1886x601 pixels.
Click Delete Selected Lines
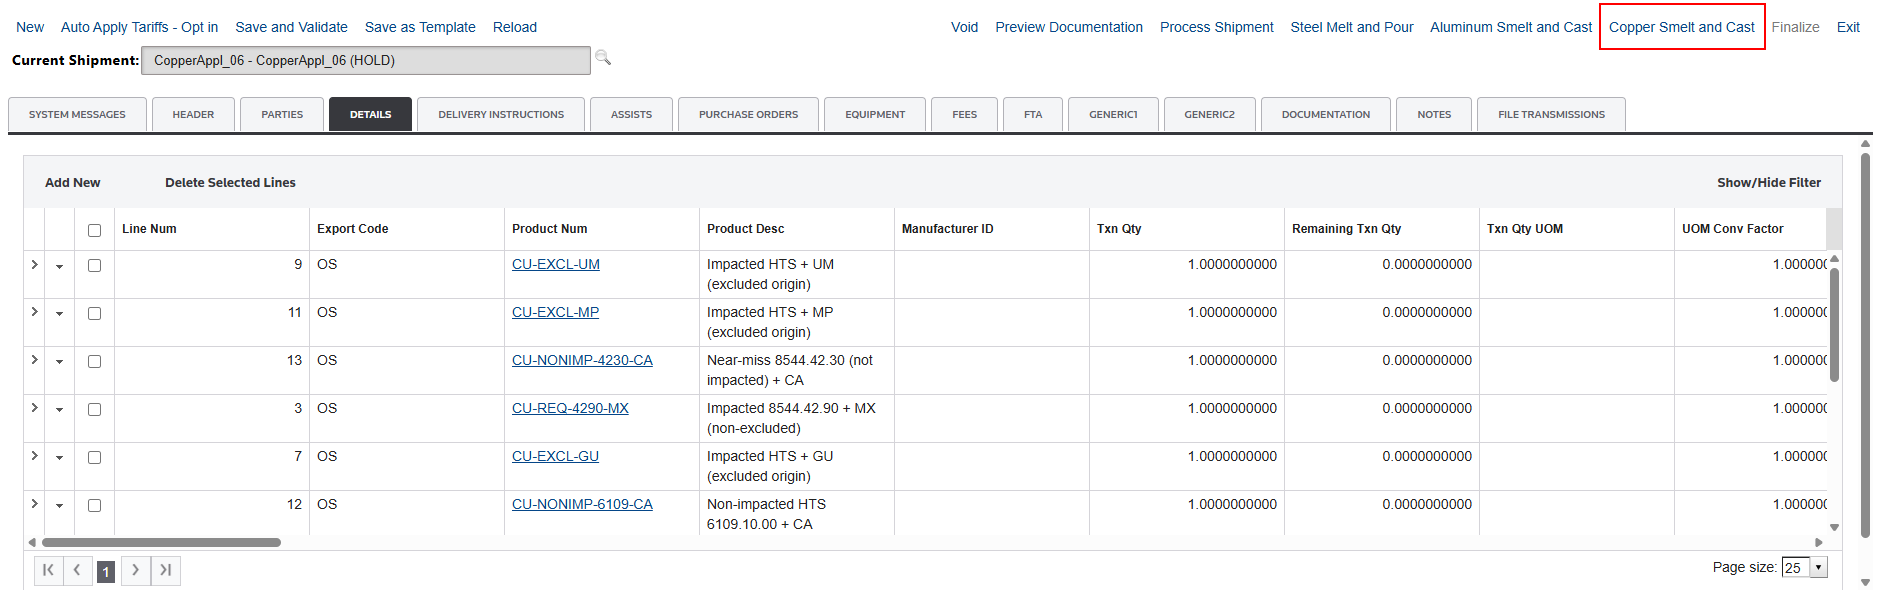pos(230,182)
